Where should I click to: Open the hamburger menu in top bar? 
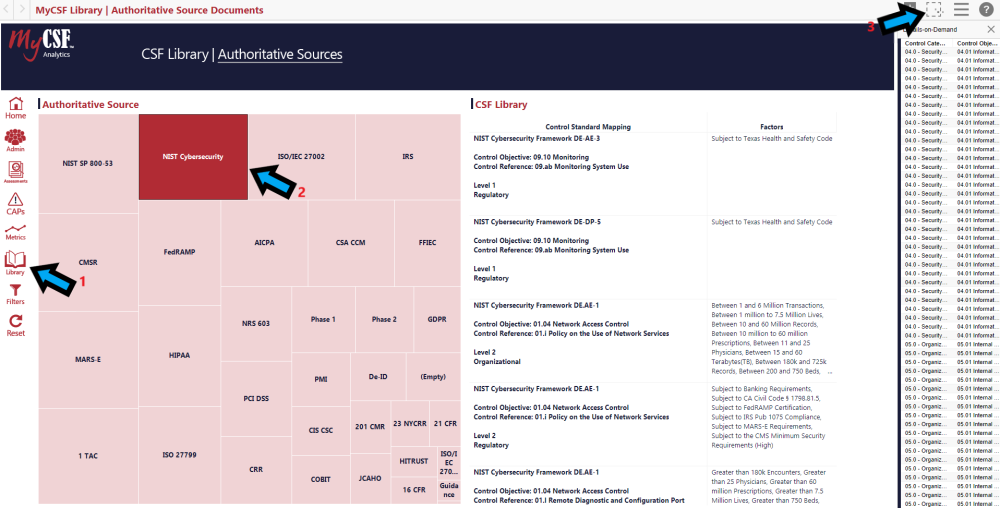point(961,9)
